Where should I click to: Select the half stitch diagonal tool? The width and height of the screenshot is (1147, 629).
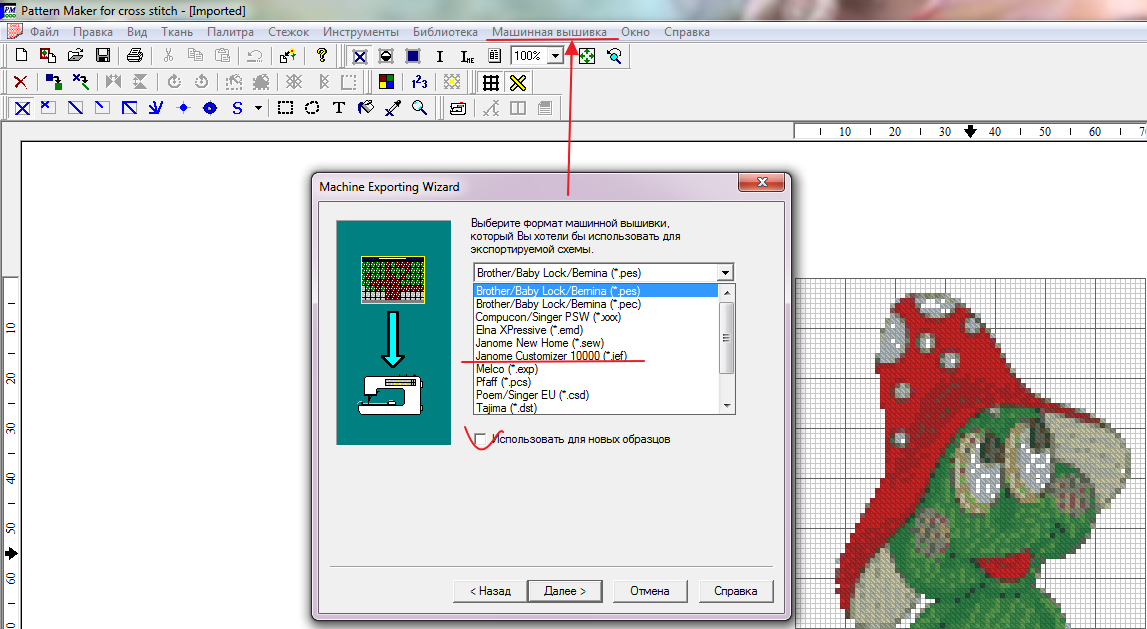click(75, 108)
